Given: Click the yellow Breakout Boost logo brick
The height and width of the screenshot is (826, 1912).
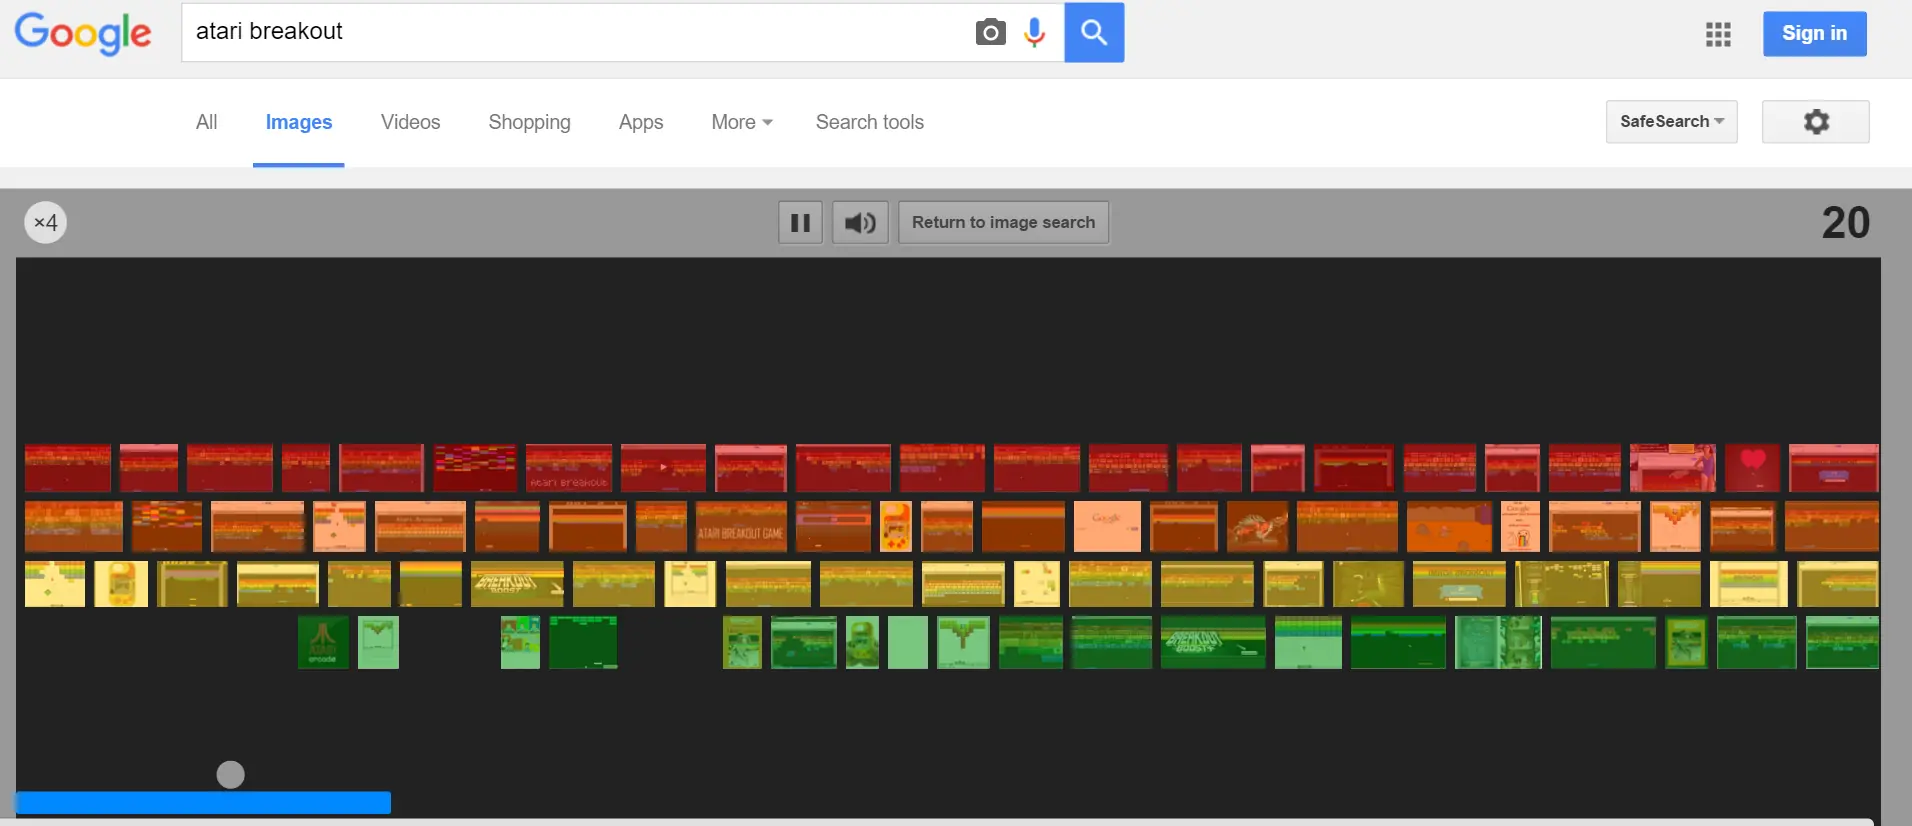Looking at the screenshot, I should pyautogui.click(x=517, y=584).
